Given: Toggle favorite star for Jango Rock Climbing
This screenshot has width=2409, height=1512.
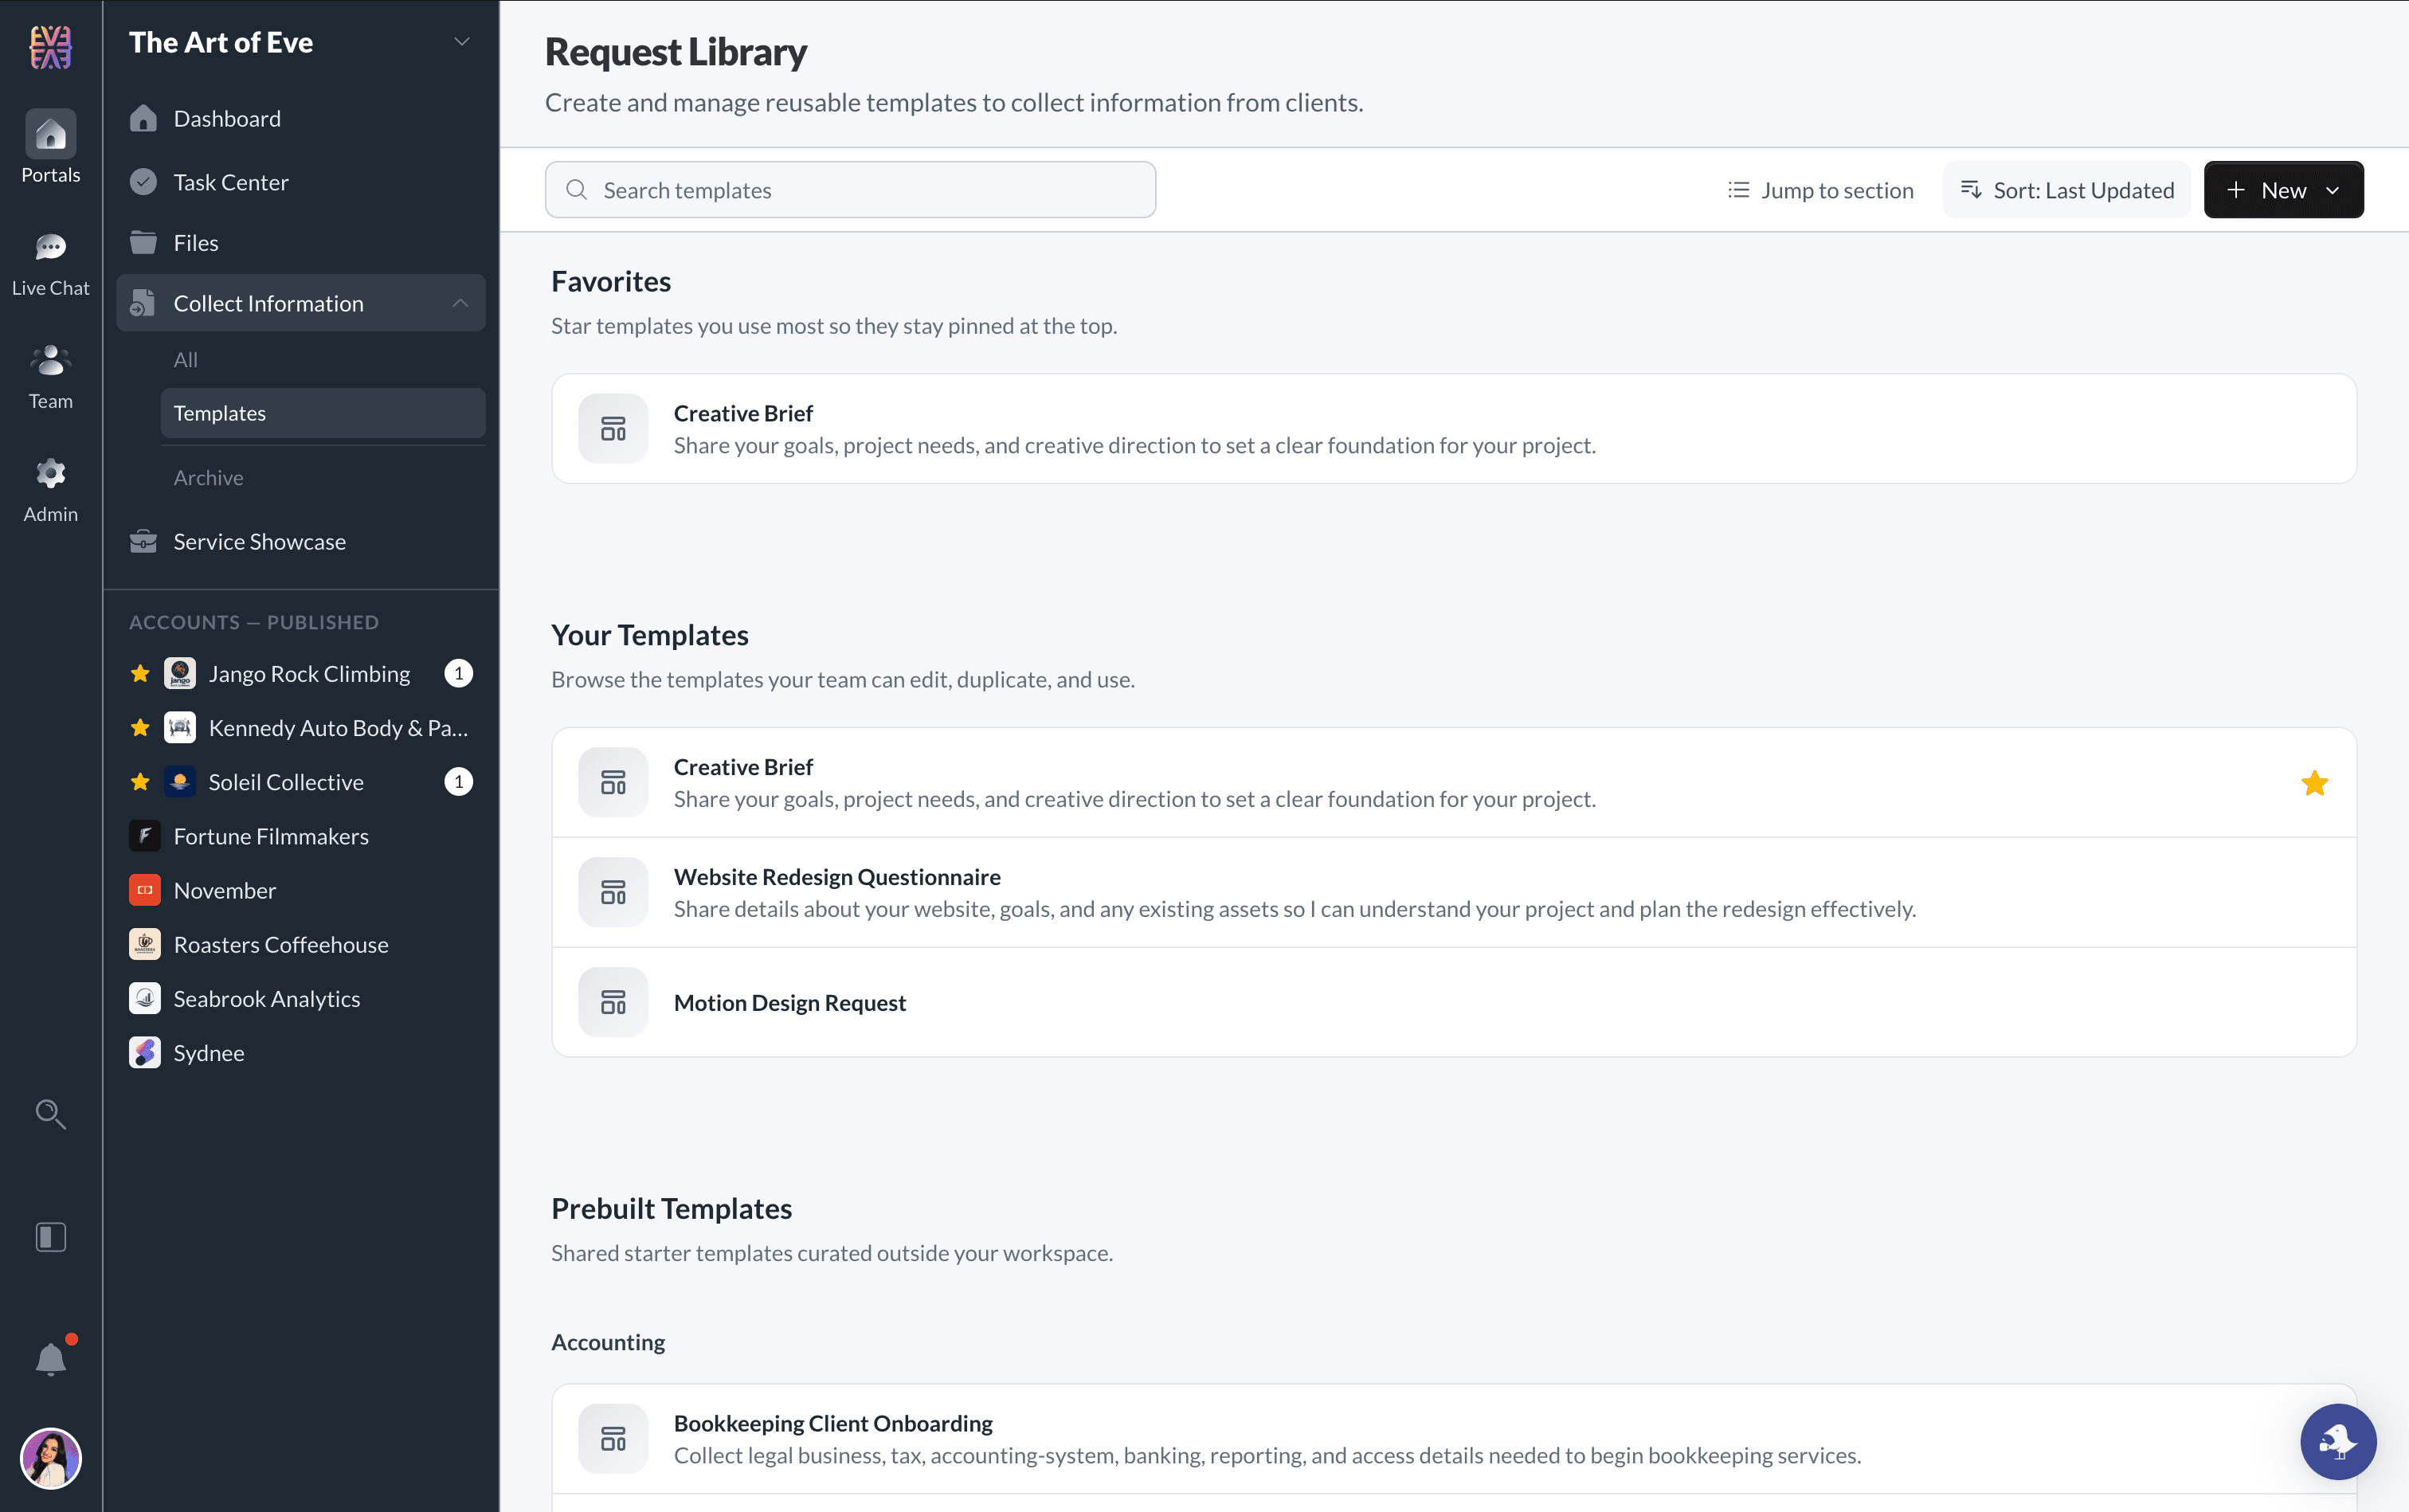Looking at the screenshot, I should 141,674.
